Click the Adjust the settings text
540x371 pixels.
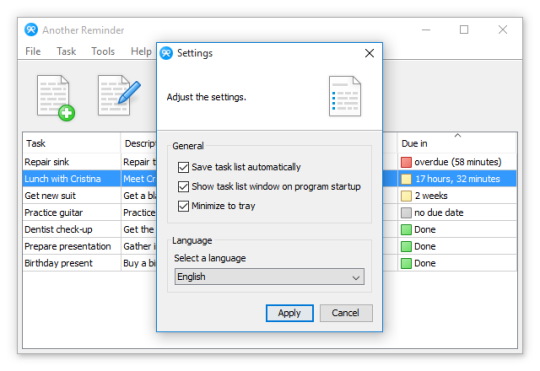click(x=206, y=97)
